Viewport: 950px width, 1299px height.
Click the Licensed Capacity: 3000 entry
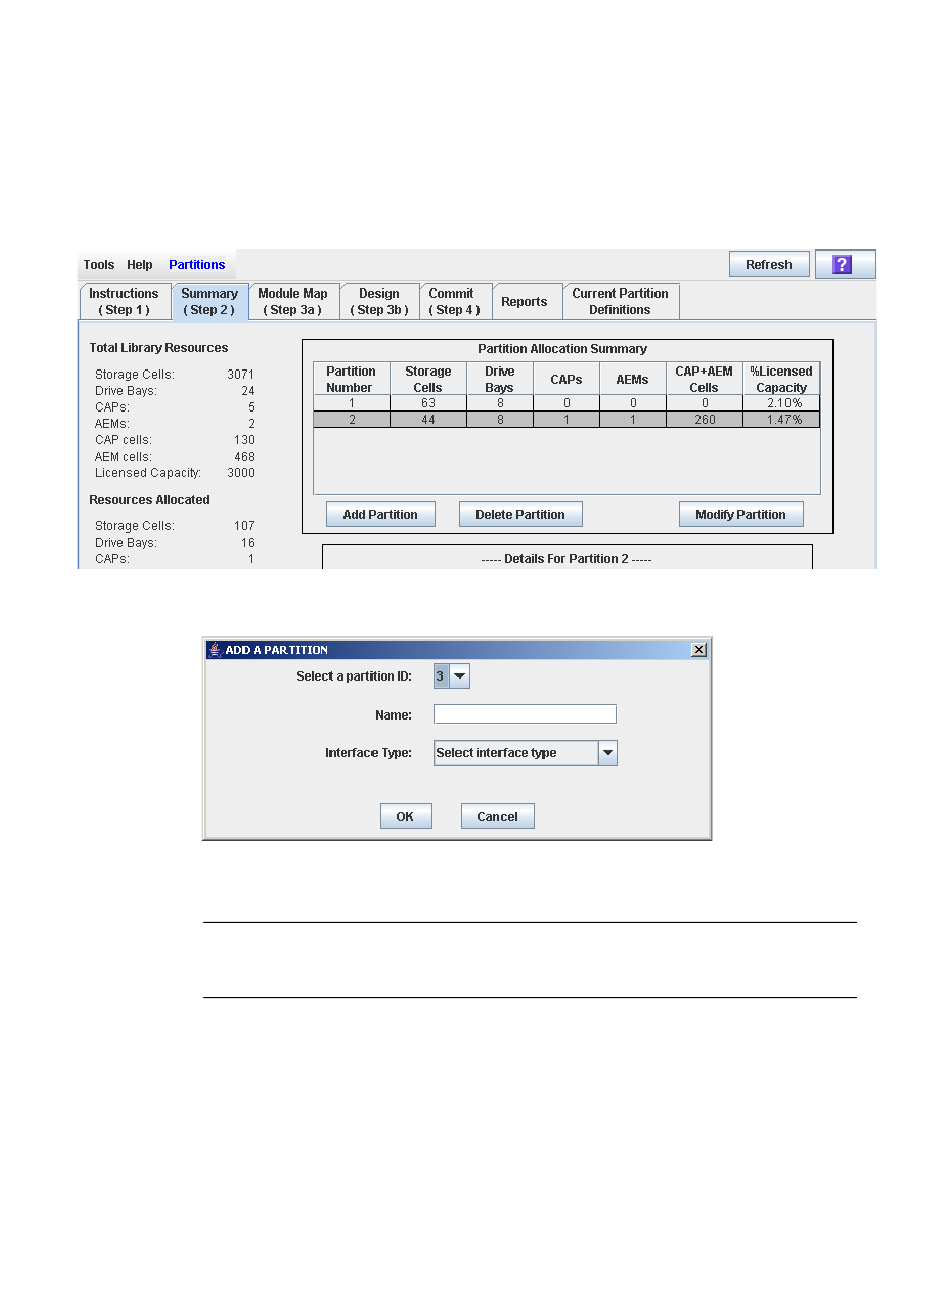[x=175, y=473]
